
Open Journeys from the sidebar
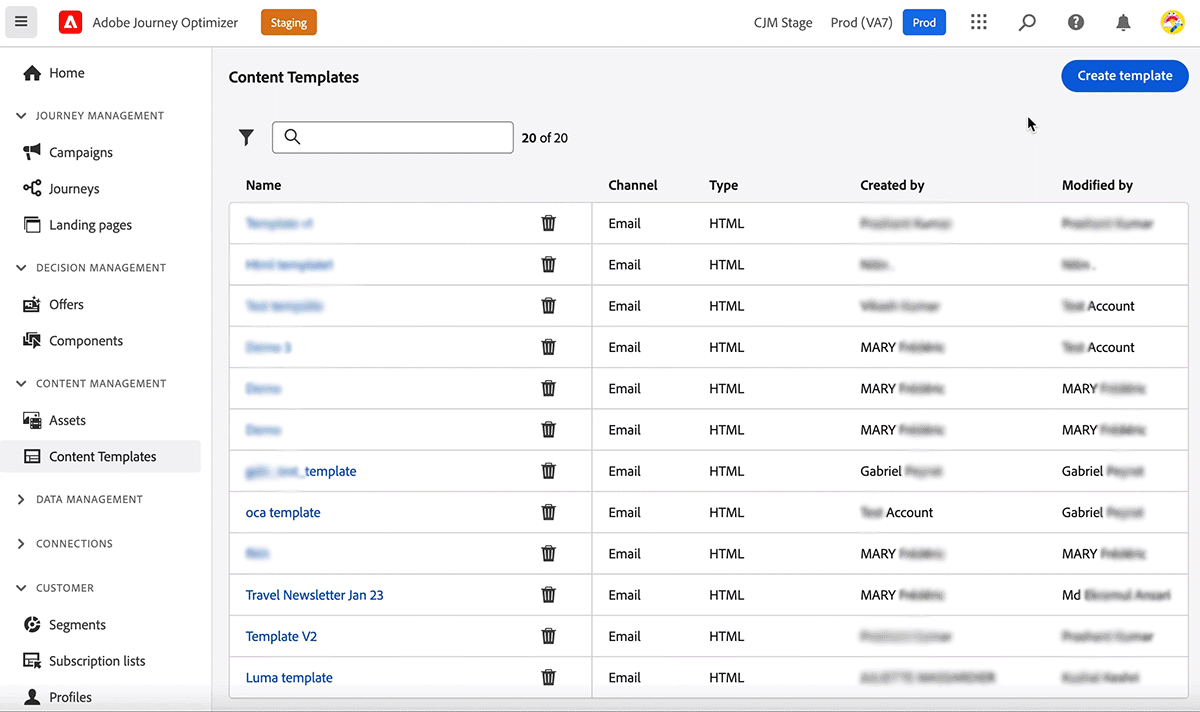74,189
